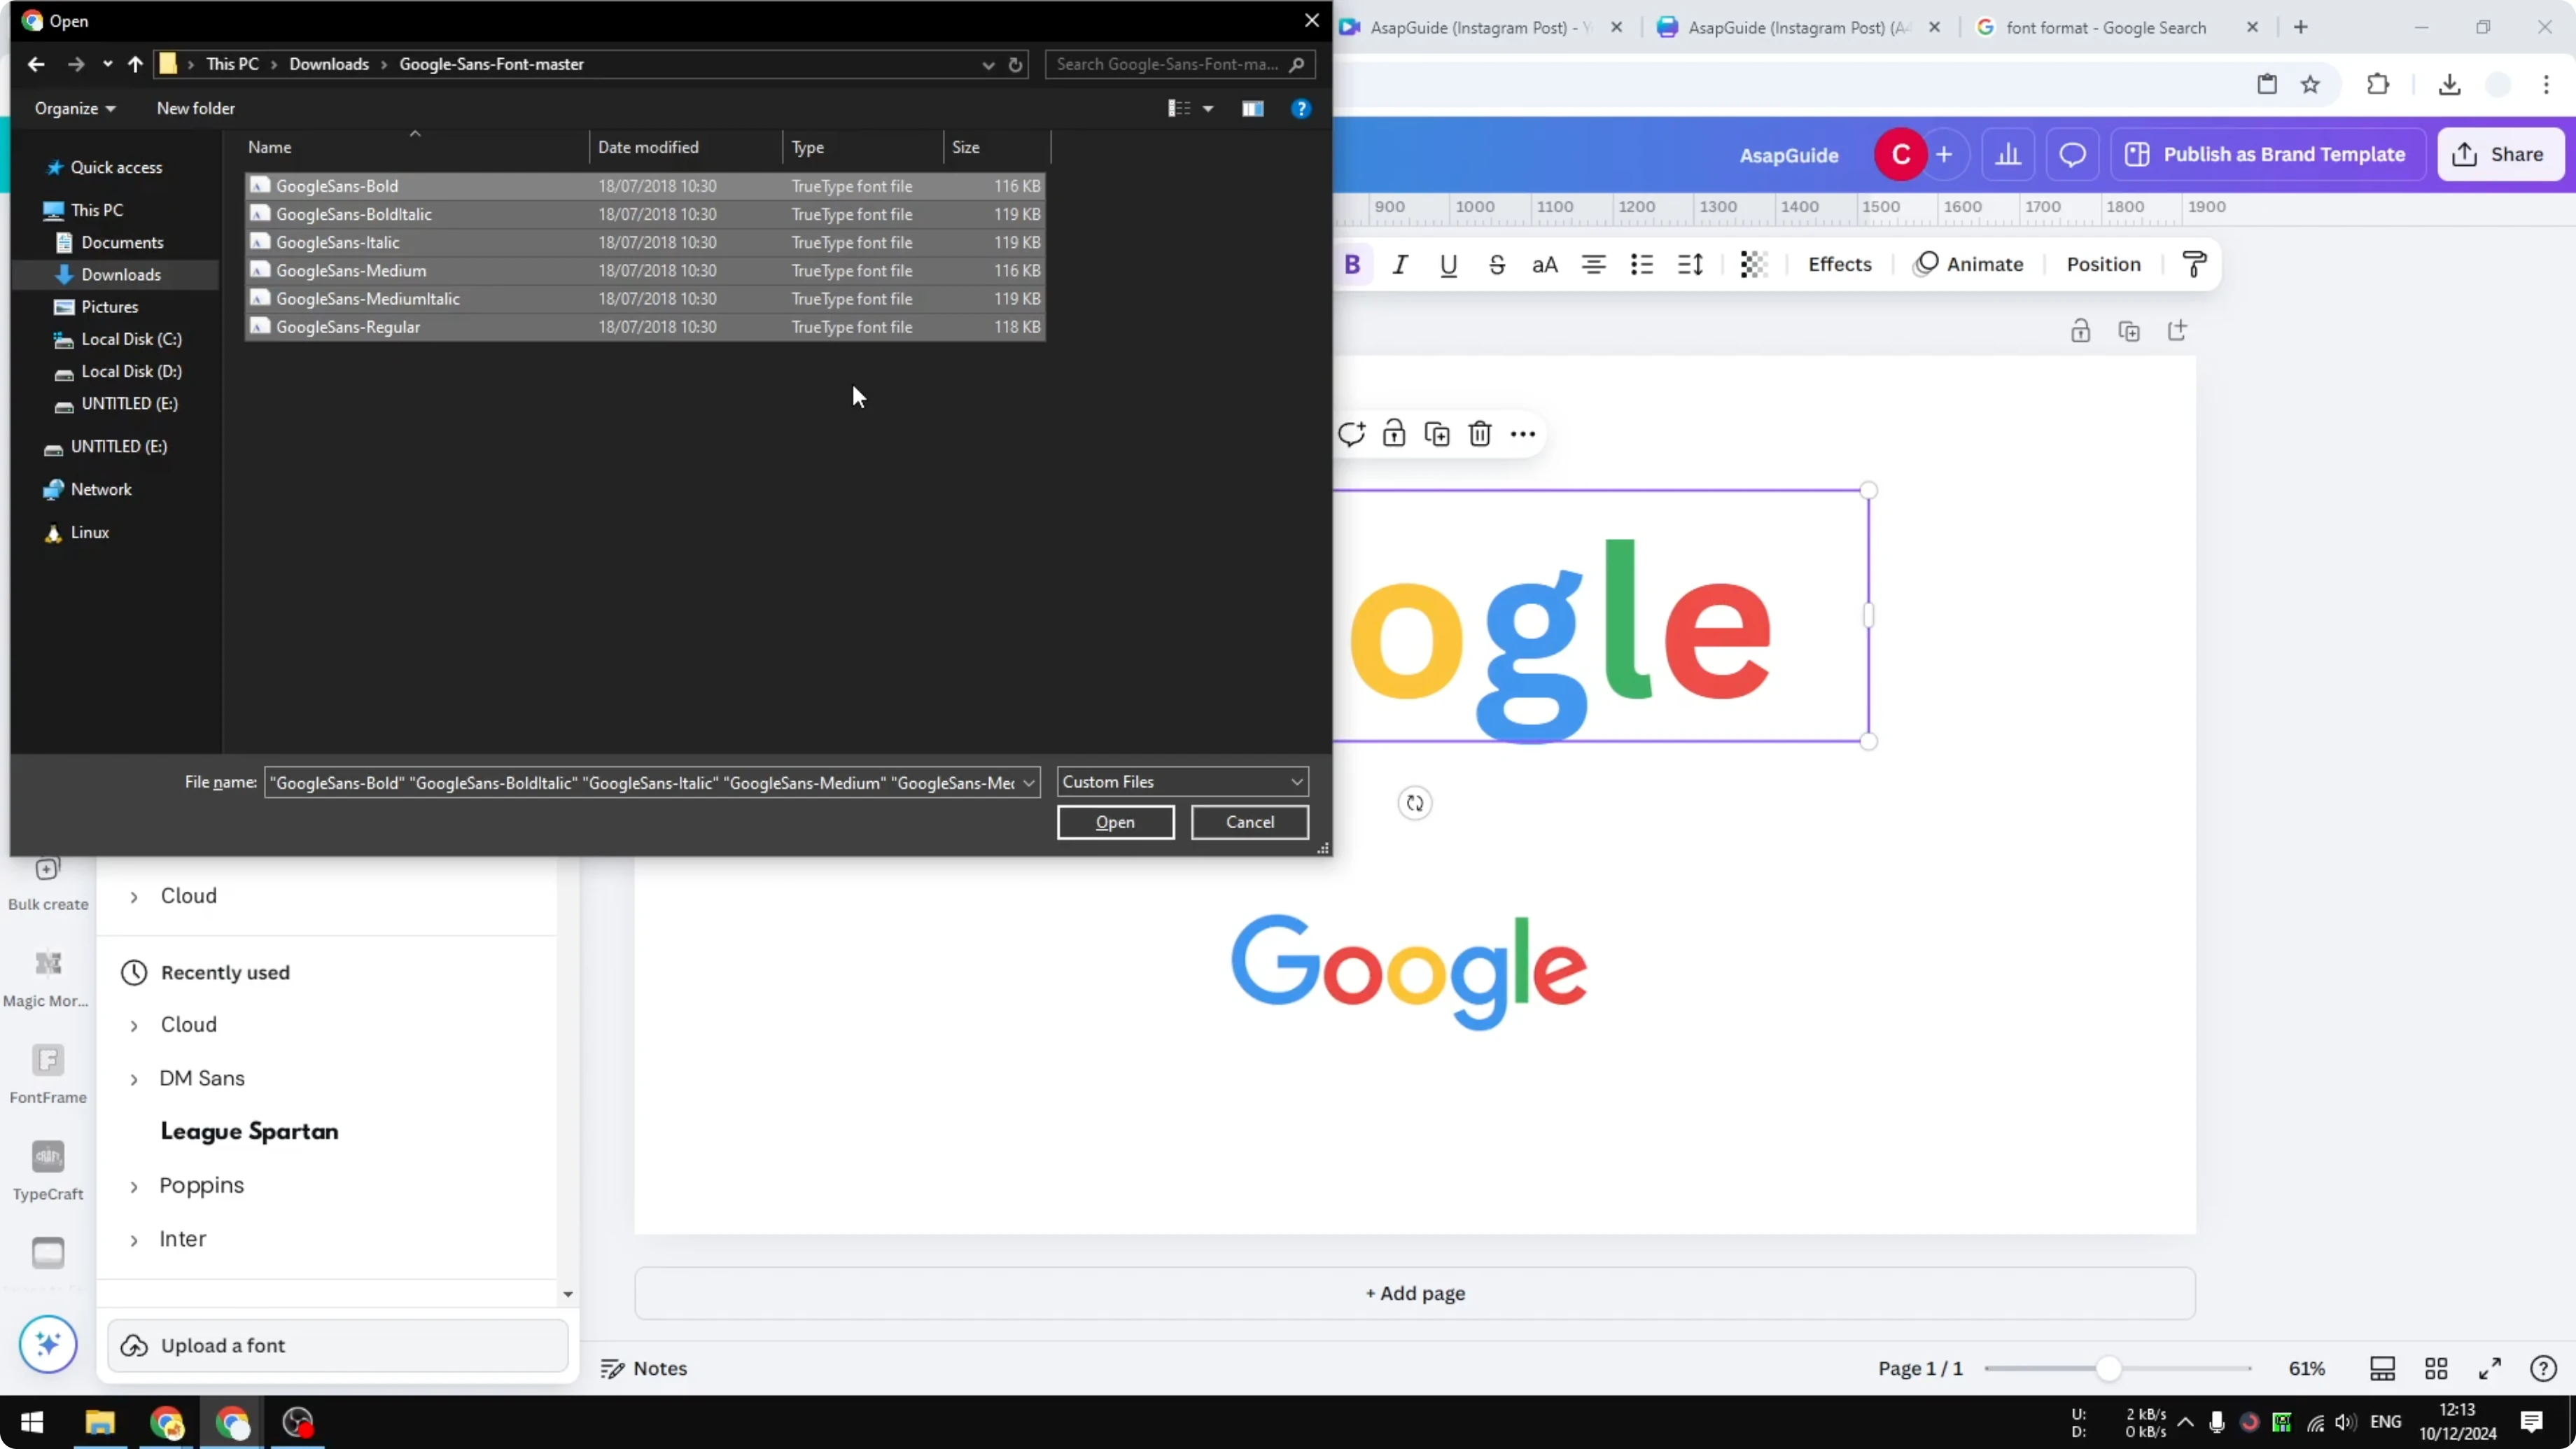Image resolution: width=2576 pixels, height=1449 pixels.
Task: Lock the selected Google logo element
Action: [x=1394, y=433]
